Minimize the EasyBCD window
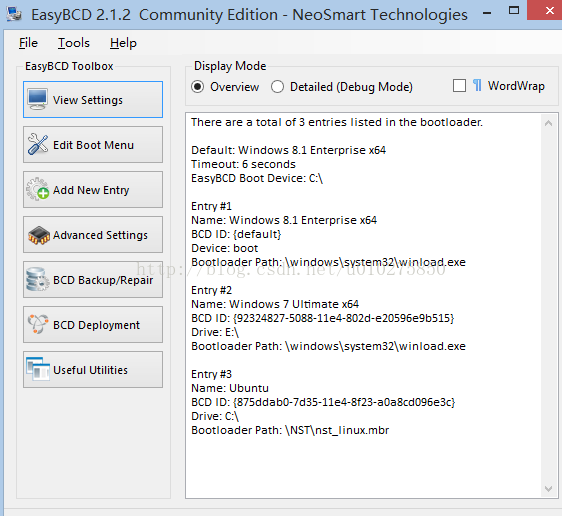 (x=487, y=13)
